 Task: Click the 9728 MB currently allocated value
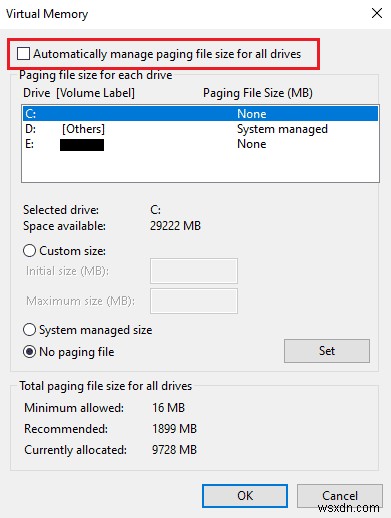[174, 450]
